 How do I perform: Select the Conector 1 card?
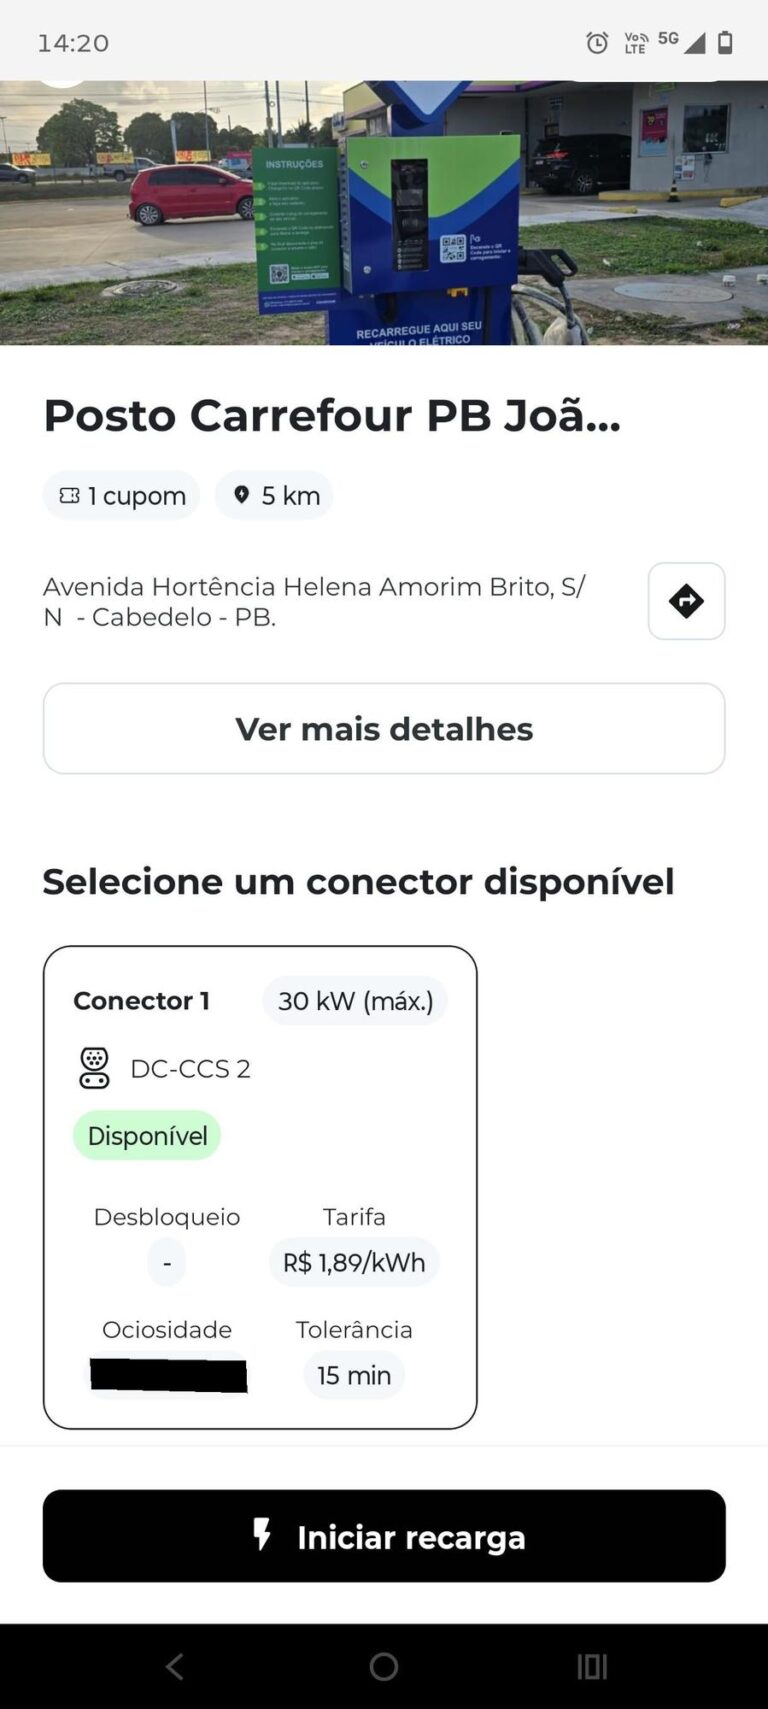pos(260,1187)
